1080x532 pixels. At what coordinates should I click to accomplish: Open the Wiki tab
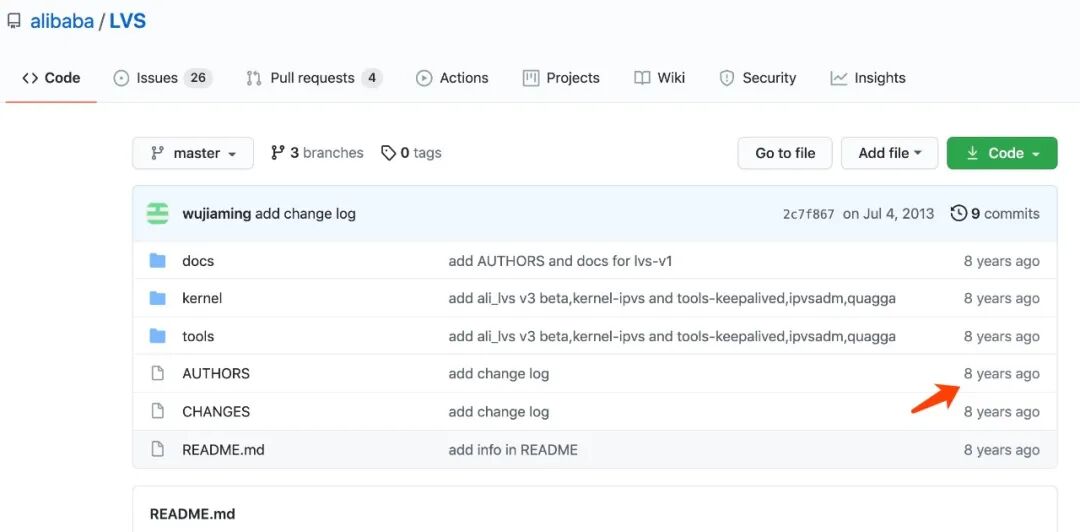tap(659, 78)
